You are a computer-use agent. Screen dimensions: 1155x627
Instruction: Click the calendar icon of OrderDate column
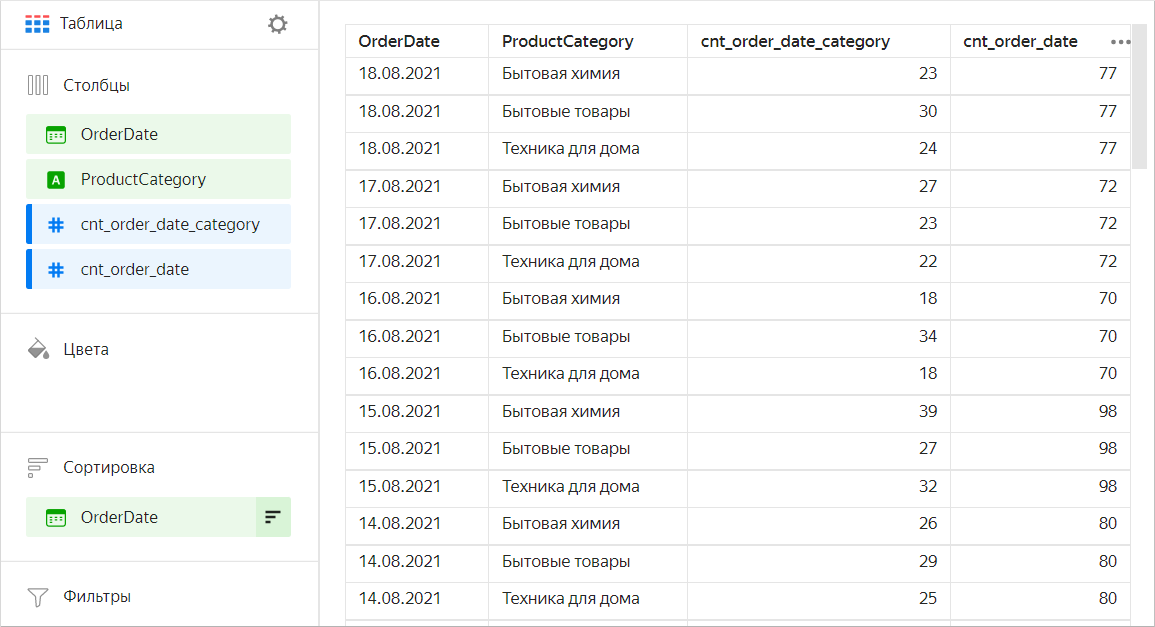coord(56,134)
